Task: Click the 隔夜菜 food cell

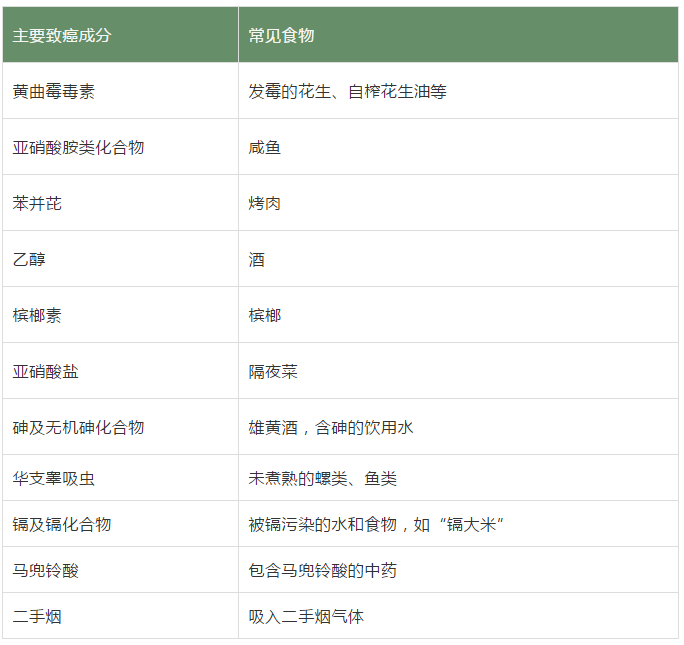Action: pos(273,371)
